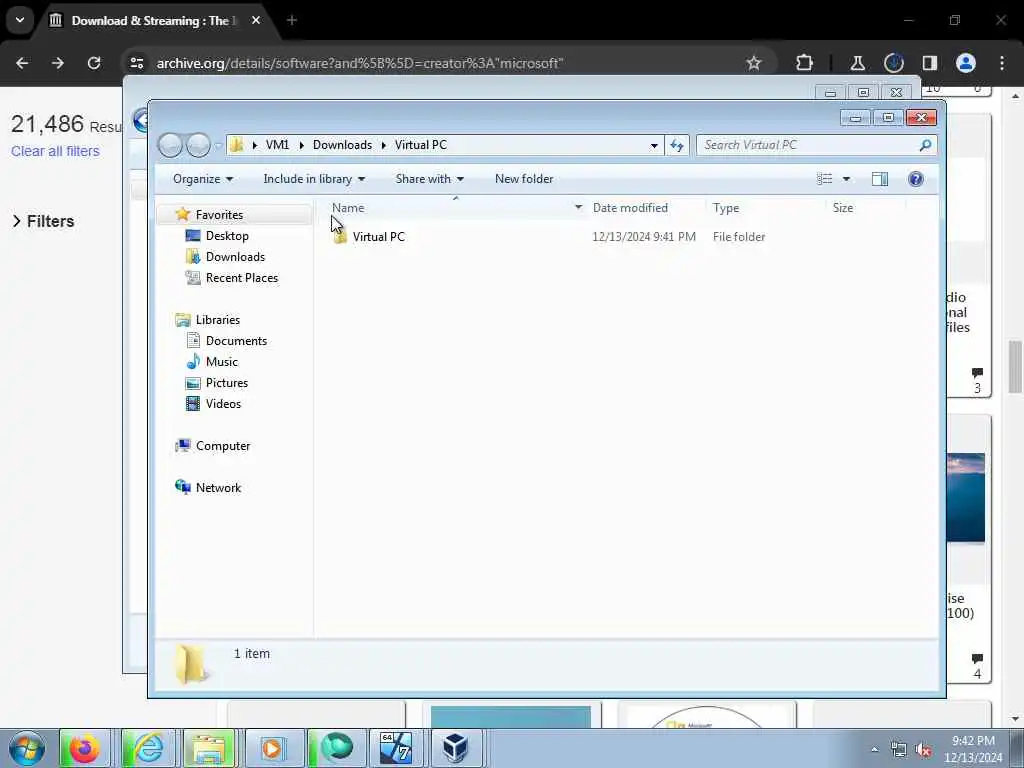The image size is (1024, 768).
Task: Select Network in navigation pane
Action: (218, 488)
